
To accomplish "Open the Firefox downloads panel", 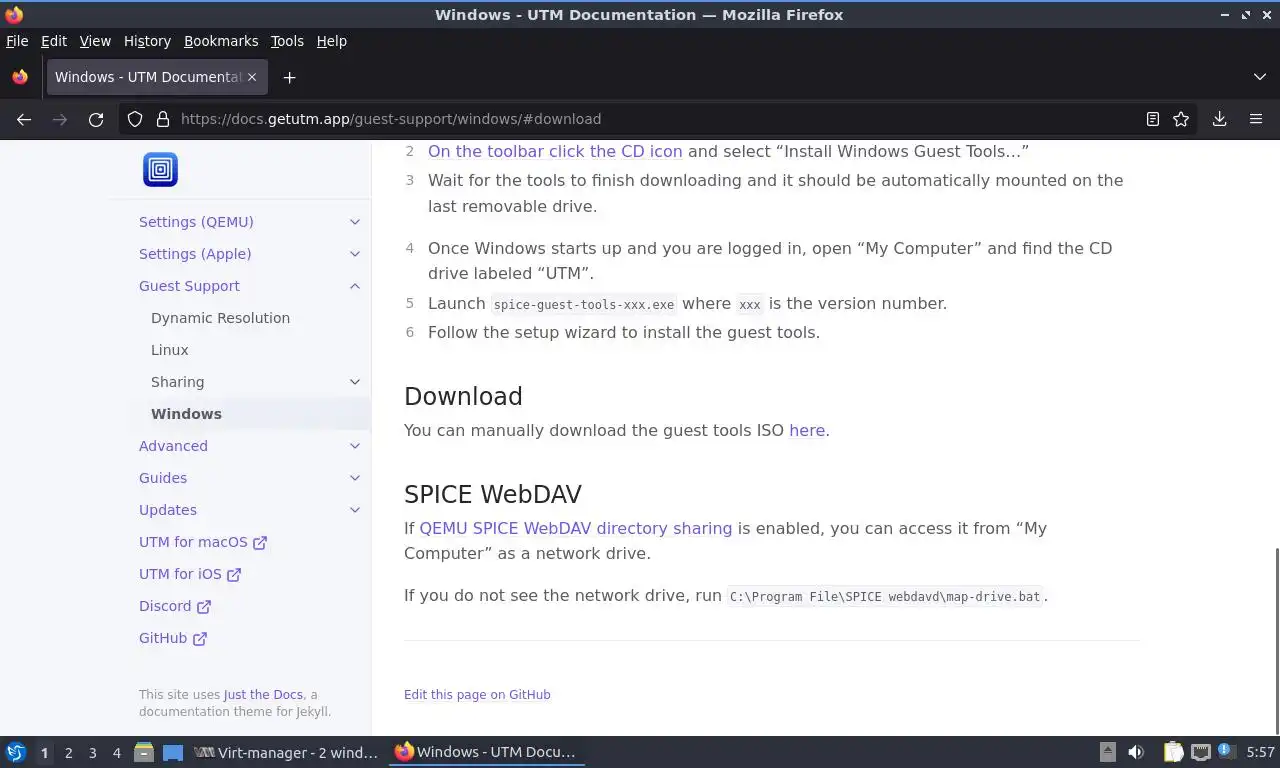I will 1220,119.
